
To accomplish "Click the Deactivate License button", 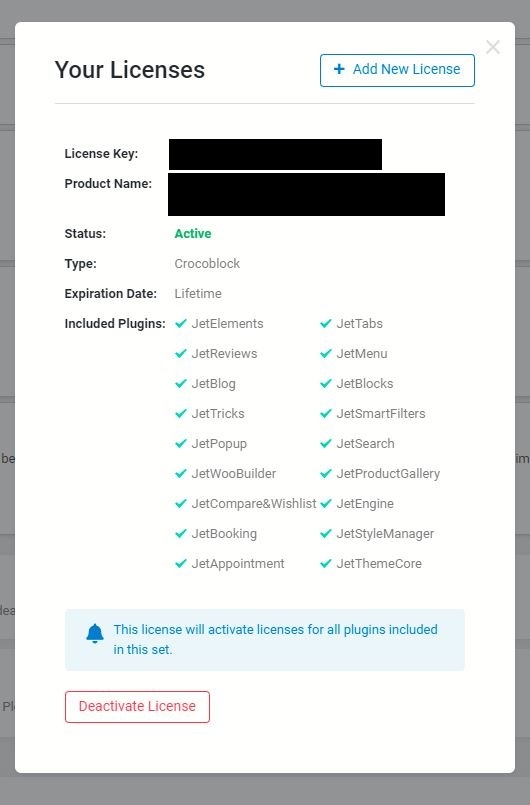I will tap(137, 706).
